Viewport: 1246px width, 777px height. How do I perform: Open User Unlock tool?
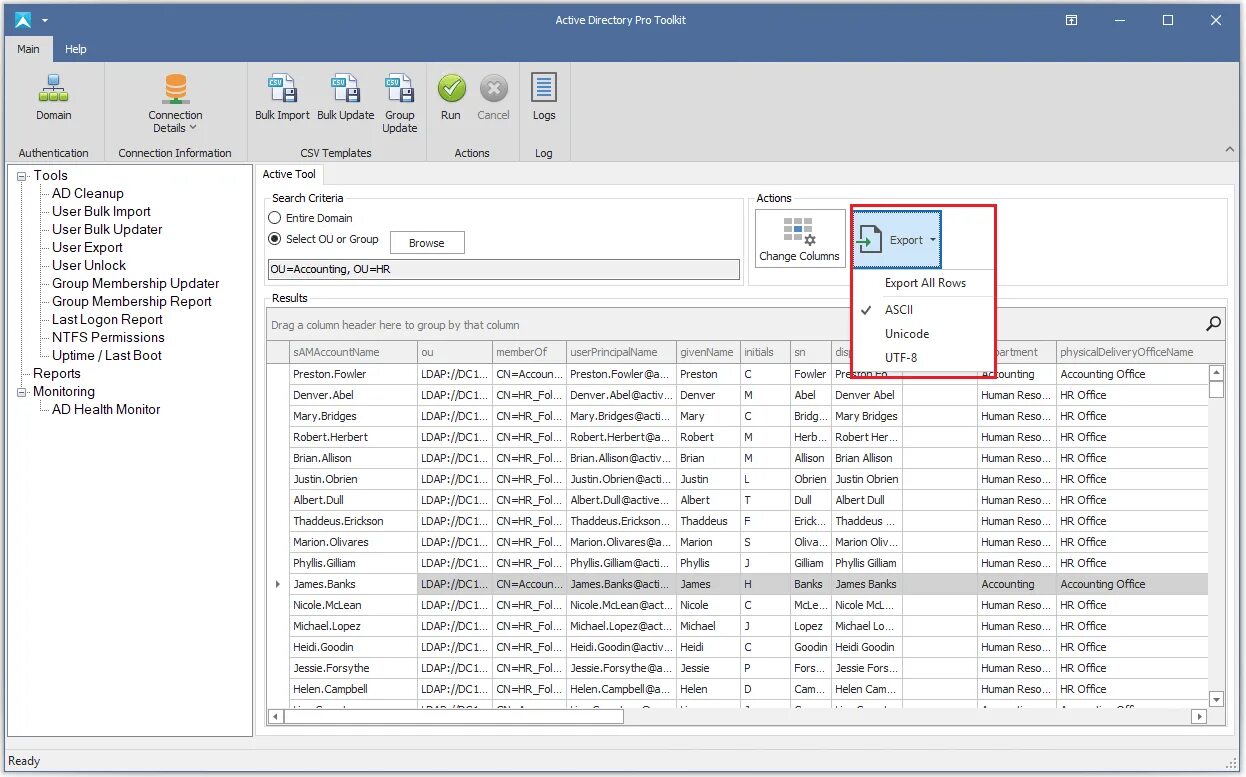point(89,265)
